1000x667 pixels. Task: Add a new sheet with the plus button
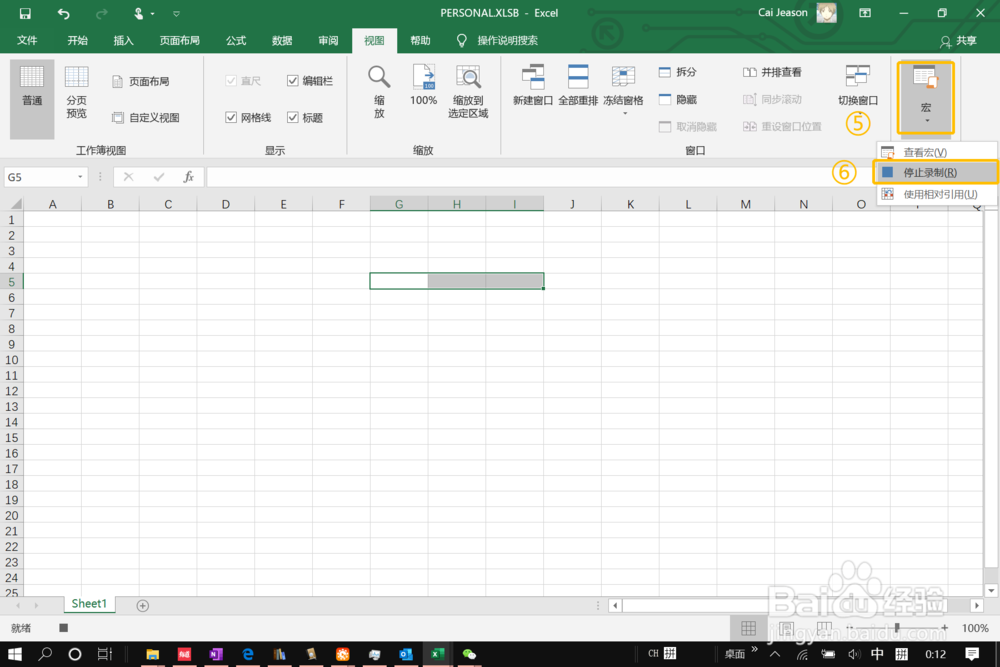[x=143, y=605]
